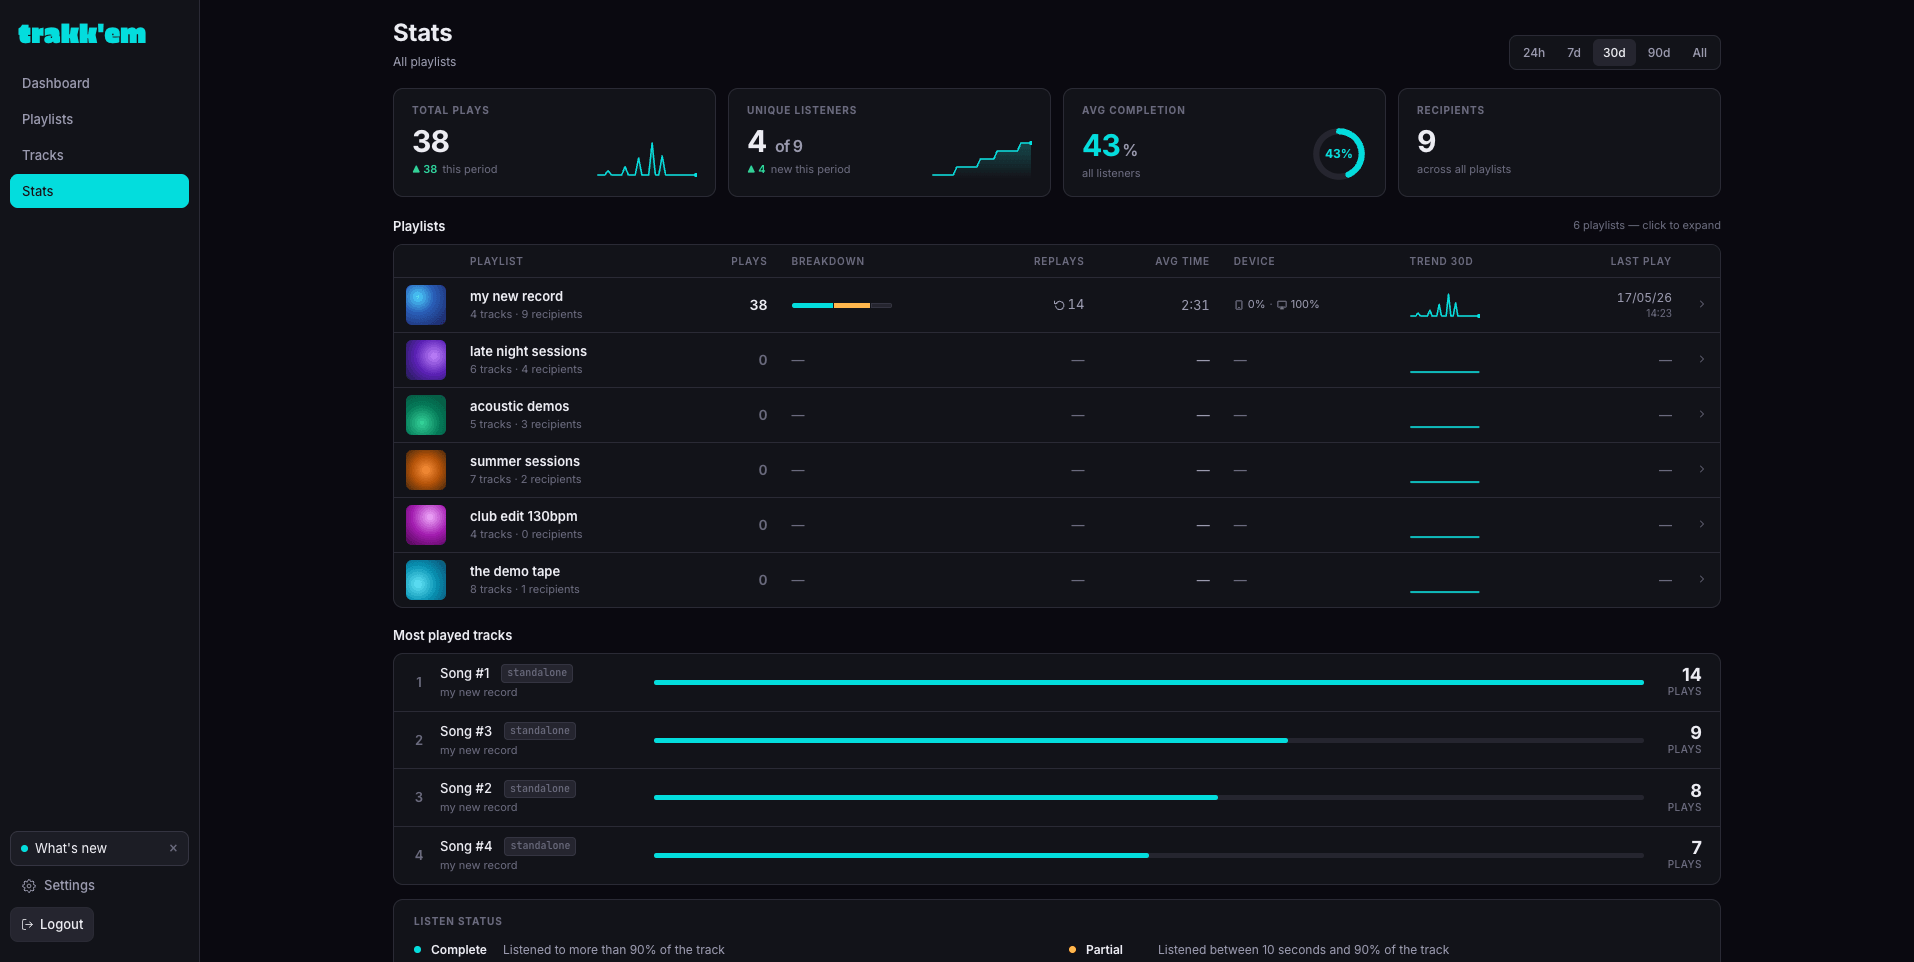The height and width of the screenshot is (962, 1914).
Task: Expand the late night sessions row
Action: coord(1057,360)
